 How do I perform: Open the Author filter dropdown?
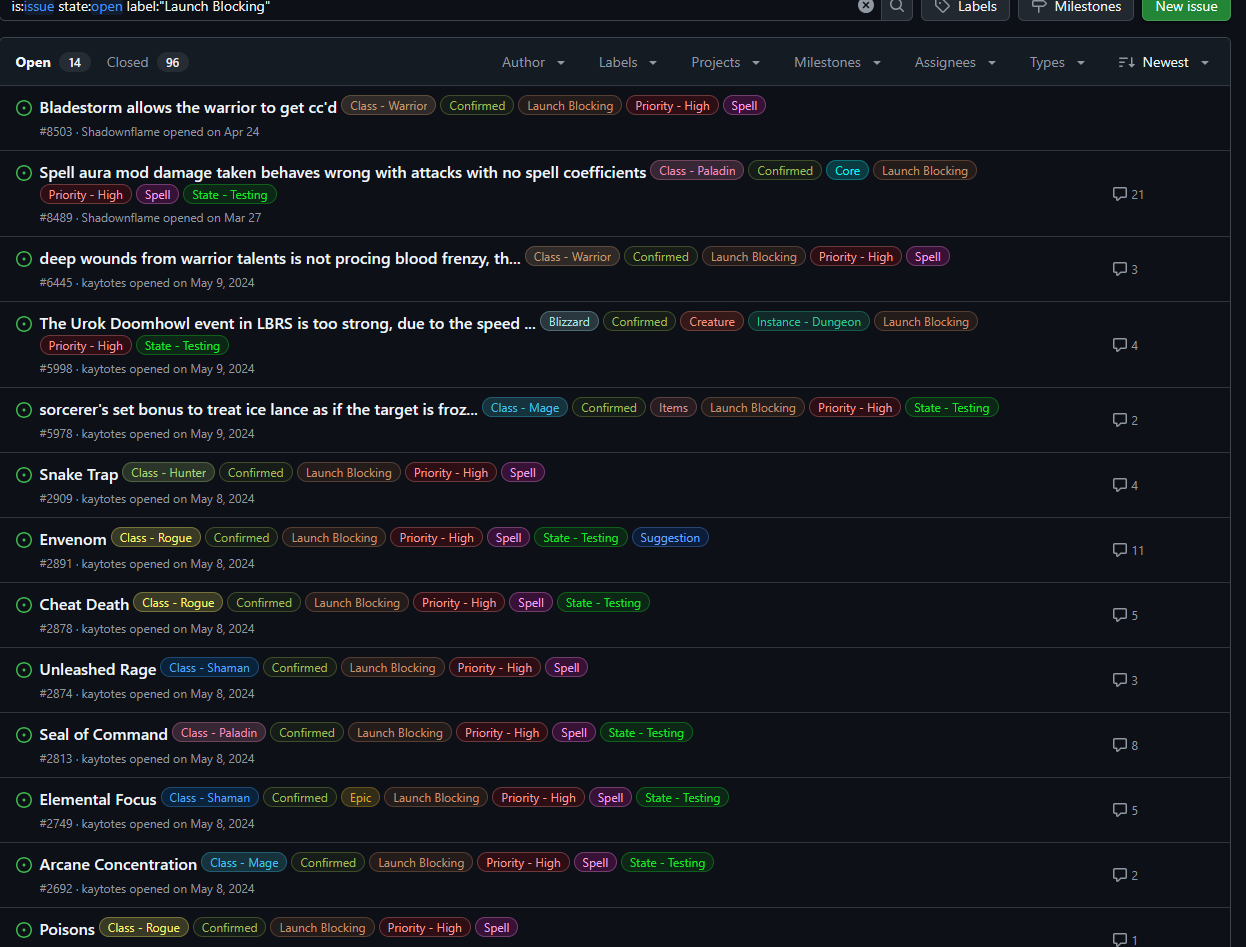point(533,62)
